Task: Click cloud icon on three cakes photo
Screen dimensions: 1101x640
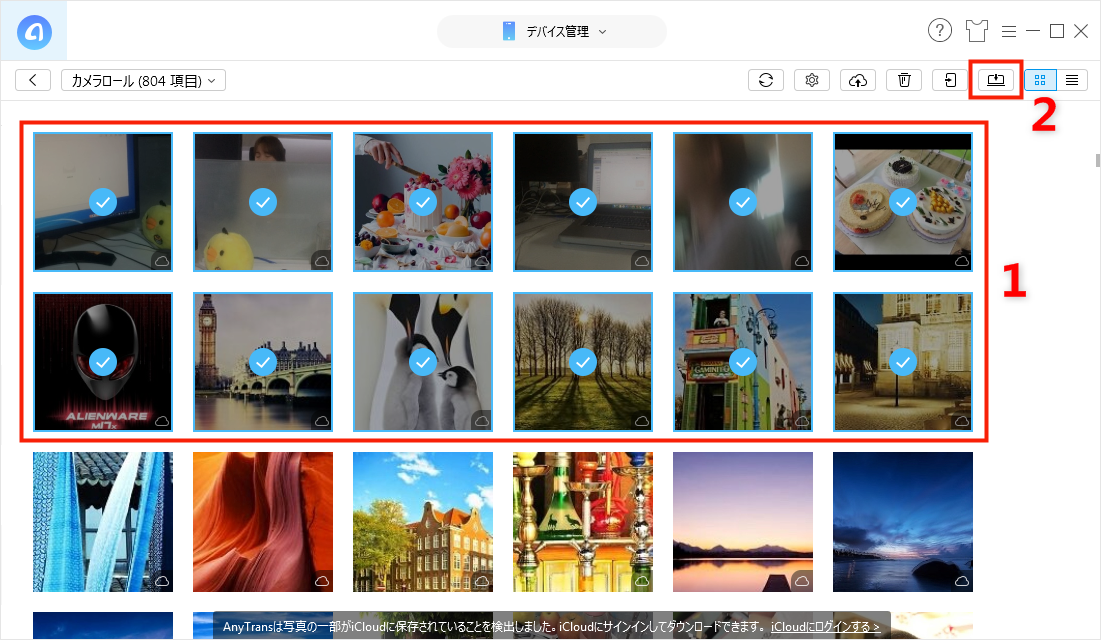Action: [962, 261]
